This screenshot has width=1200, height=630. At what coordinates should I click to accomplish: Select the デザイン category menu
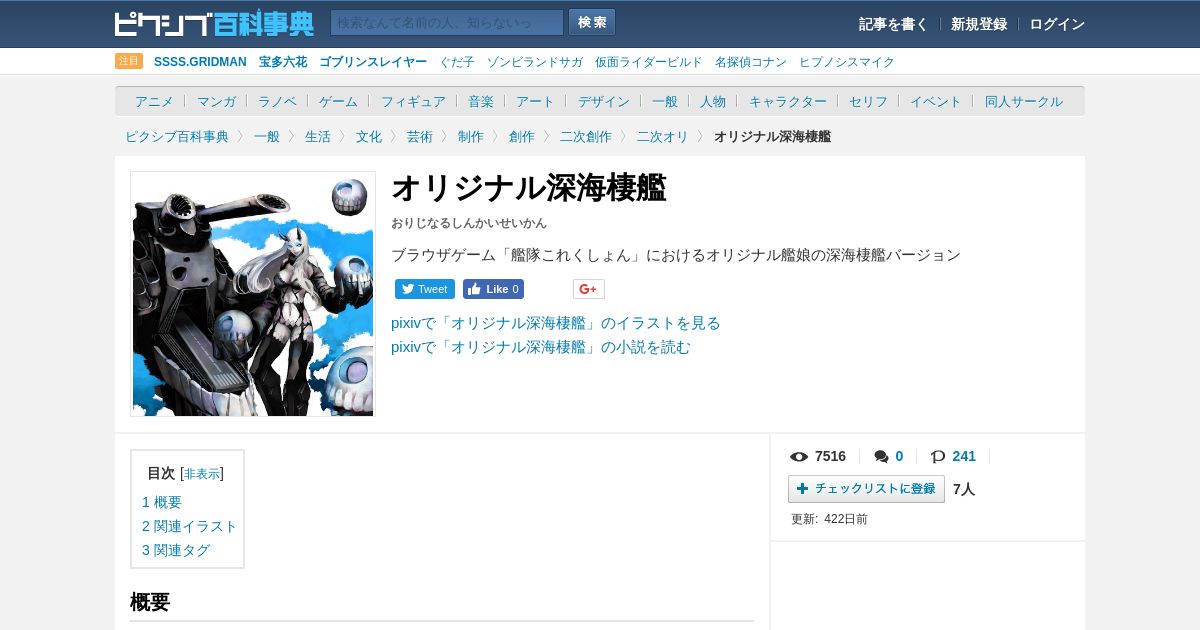[x=603, y=101]
